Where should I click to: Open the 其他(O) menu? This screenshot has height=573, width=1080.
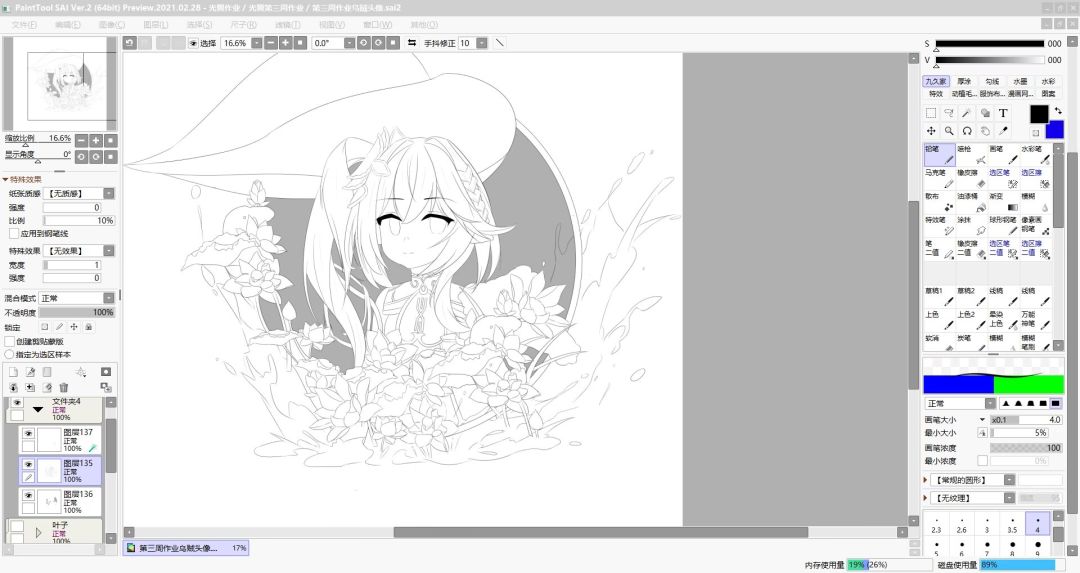tap(424, 24)
